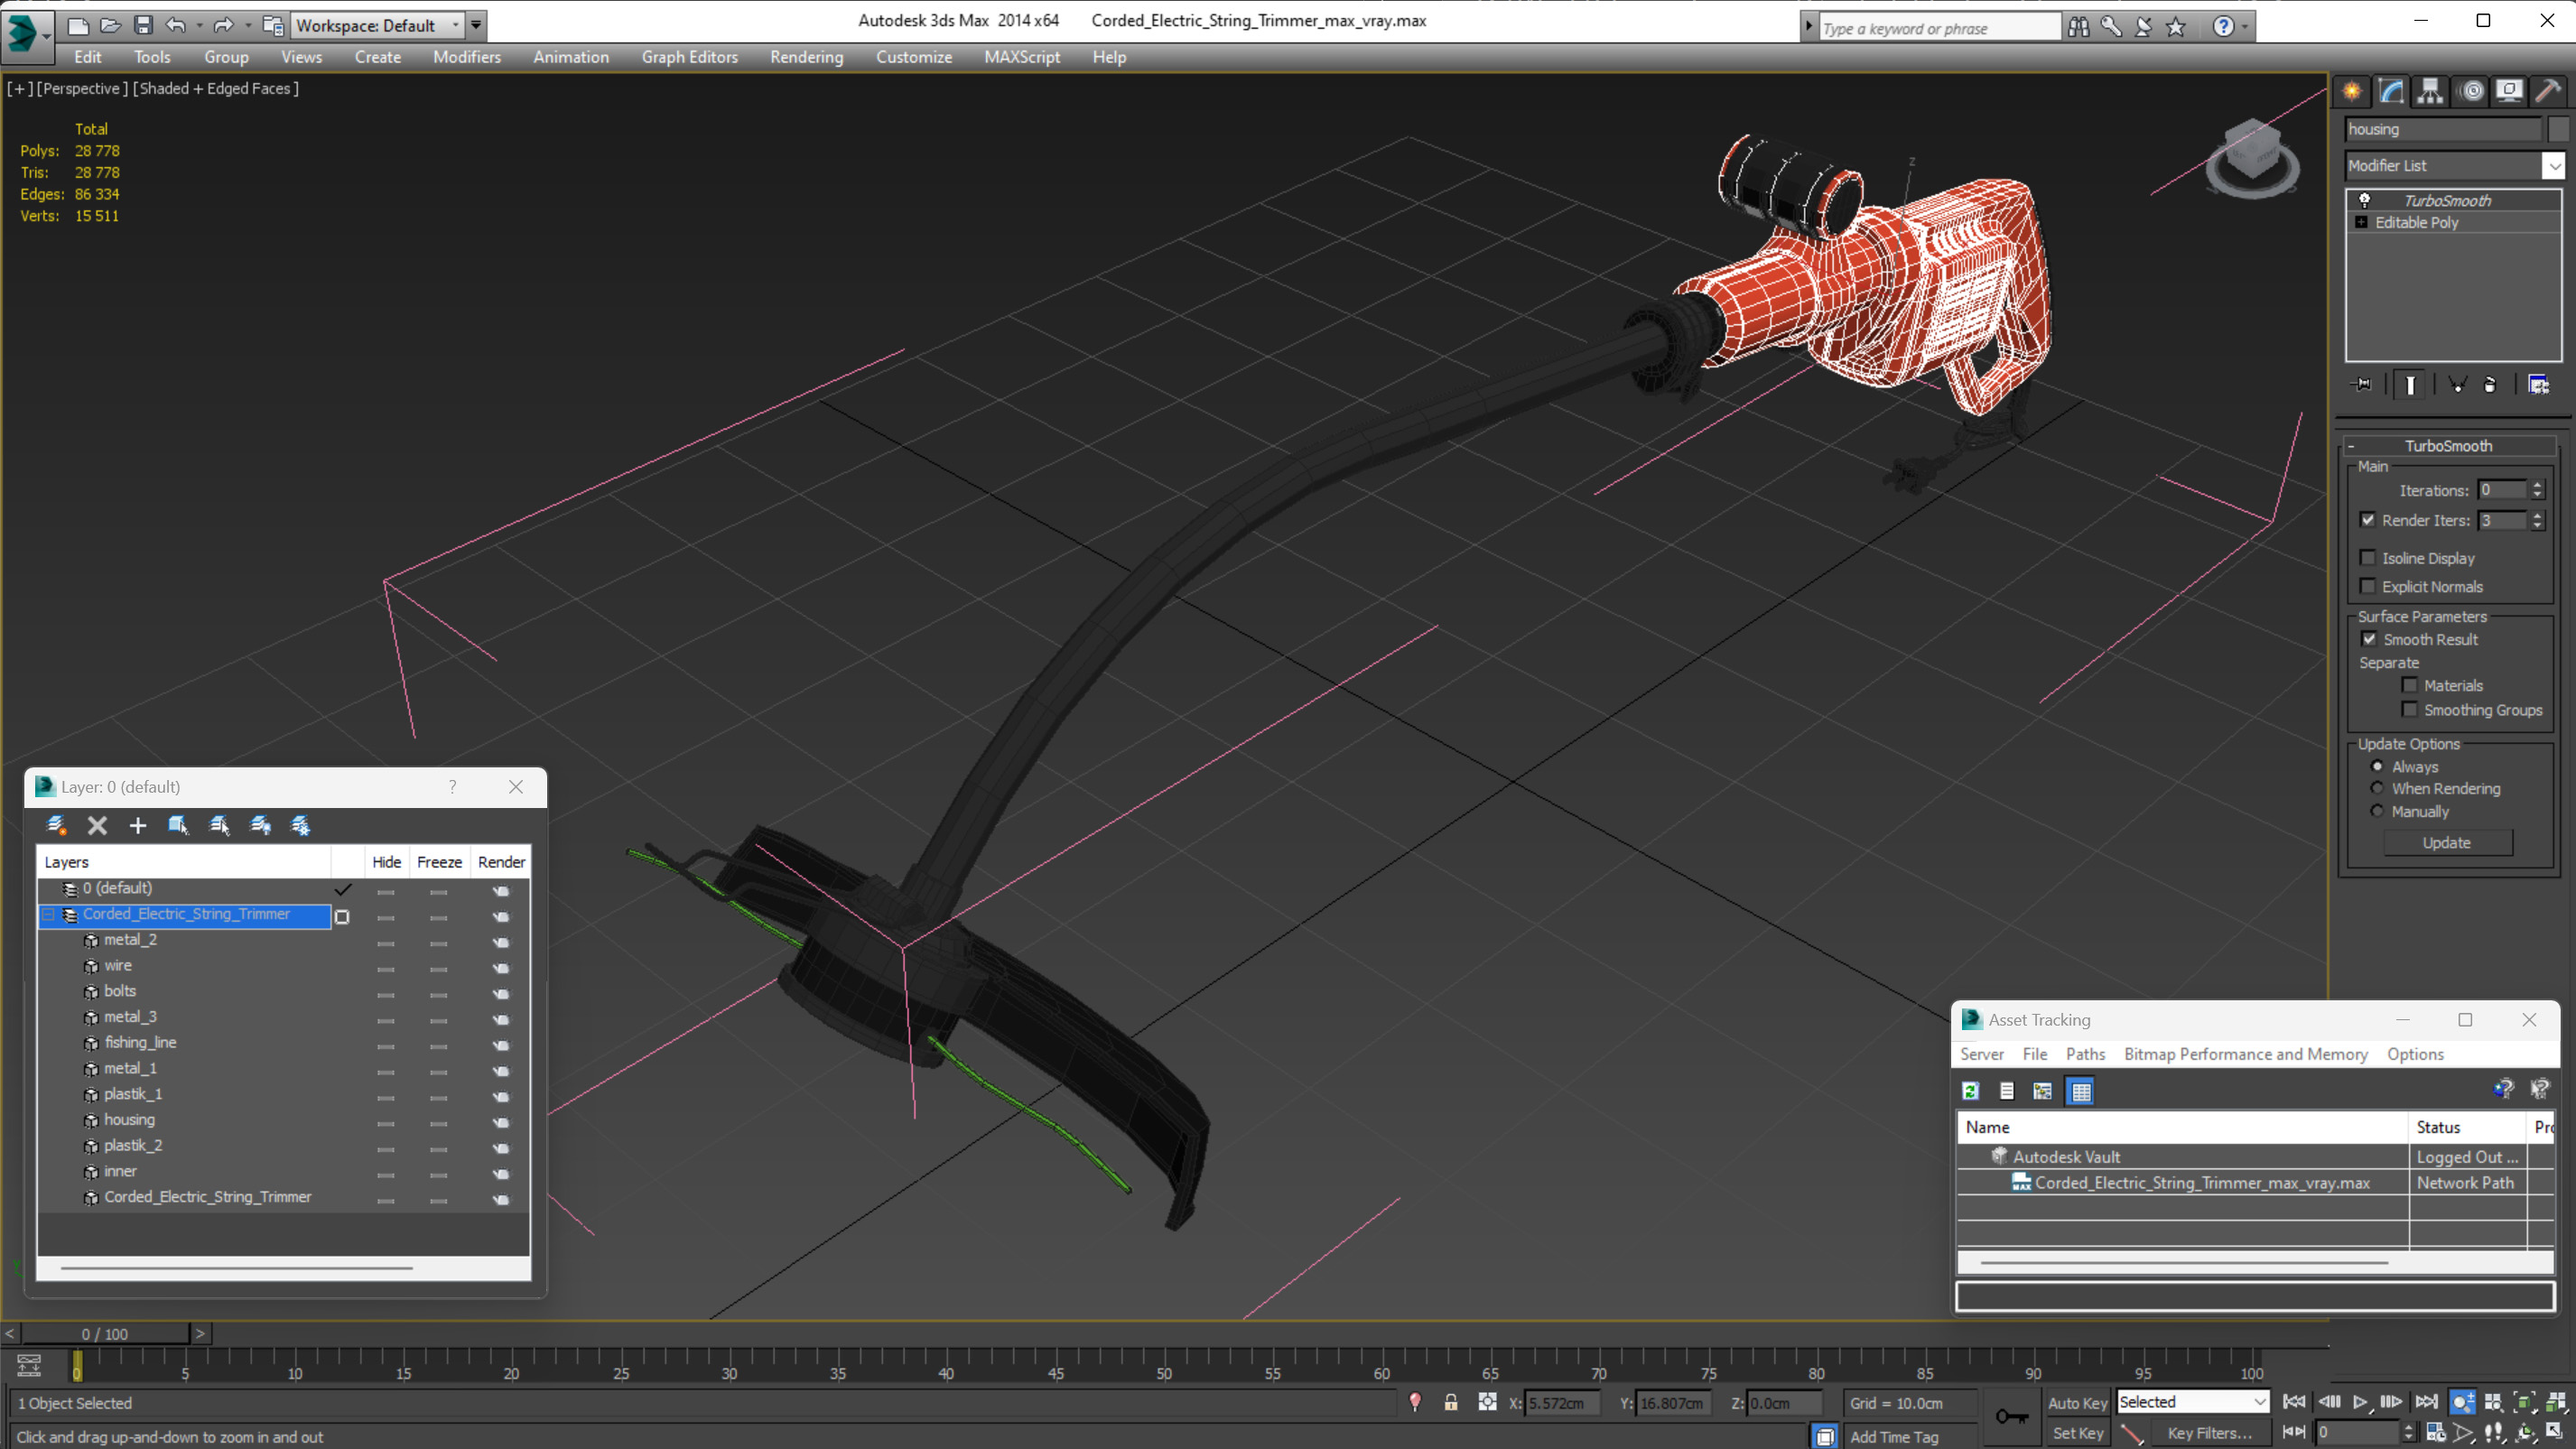2576x1449 pixels.
Task: Click Add Selected Objects plus icon
Action: tap(138, 825)
